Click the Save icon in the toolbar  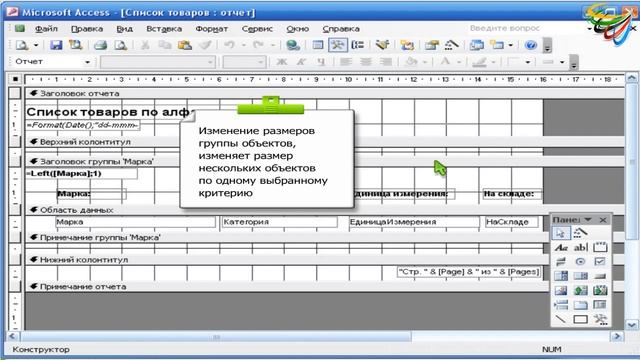point(56,45)
